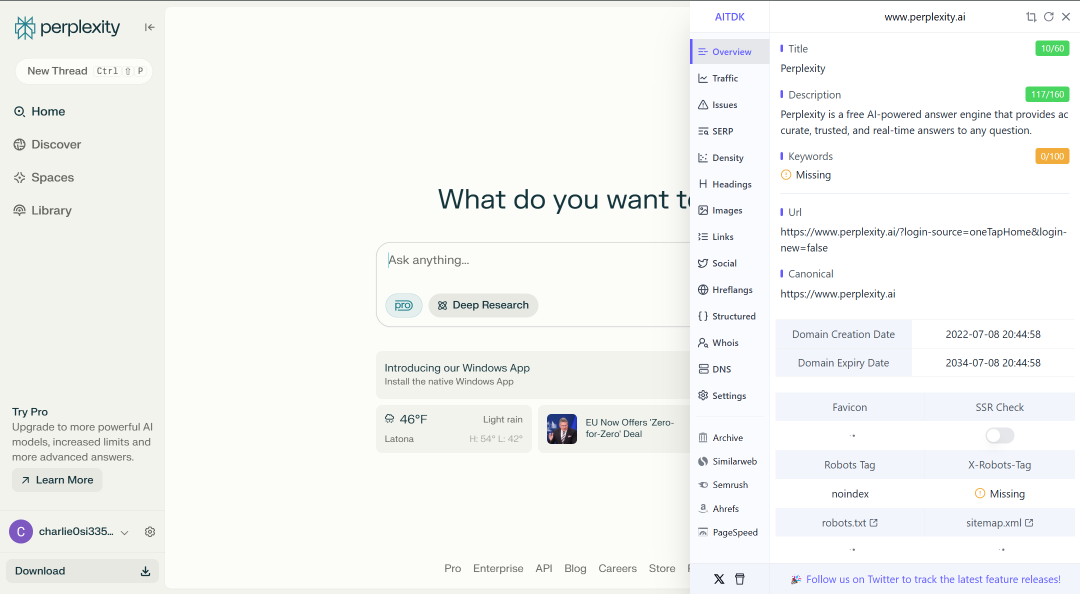The height and width of the screenshot is (594, 1080).
Task: Open the Enterprise footer link
Action: (x=498, y=569)
